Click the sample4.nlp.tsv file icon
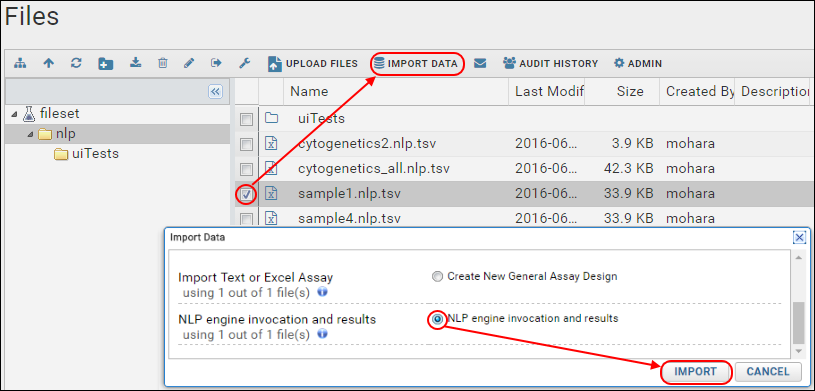815x391 pixels. [x=271, y=218]
